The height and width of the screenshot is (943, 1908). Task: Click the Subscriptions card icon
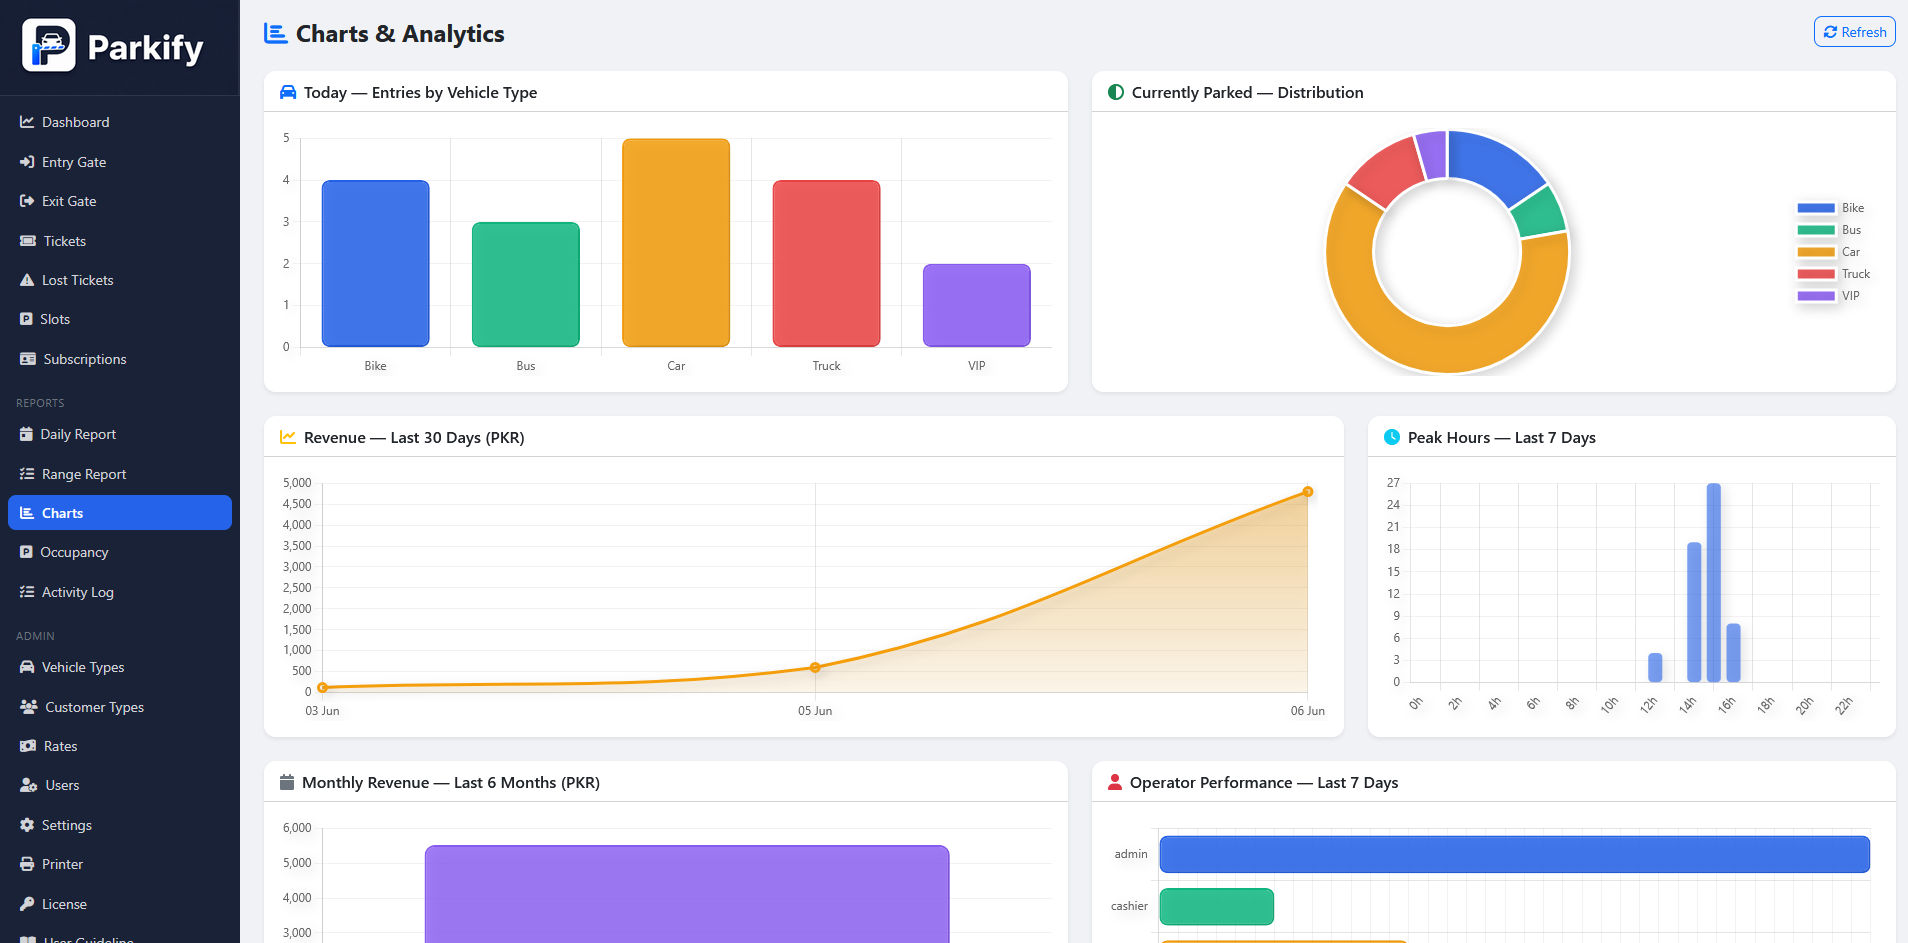coord(28,359)
